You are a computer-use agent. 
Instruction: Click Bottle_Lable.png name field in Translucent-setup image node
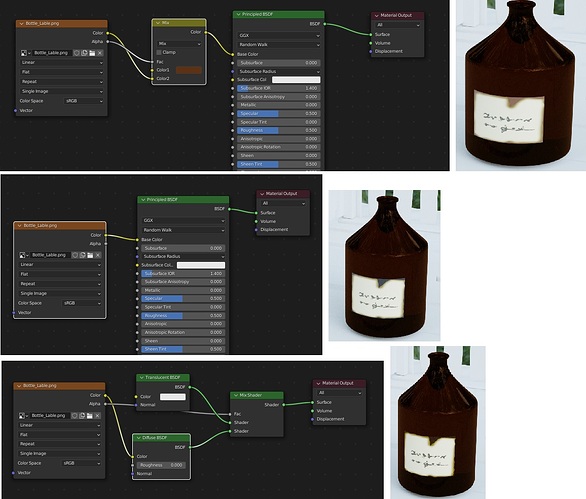point(49,416)
